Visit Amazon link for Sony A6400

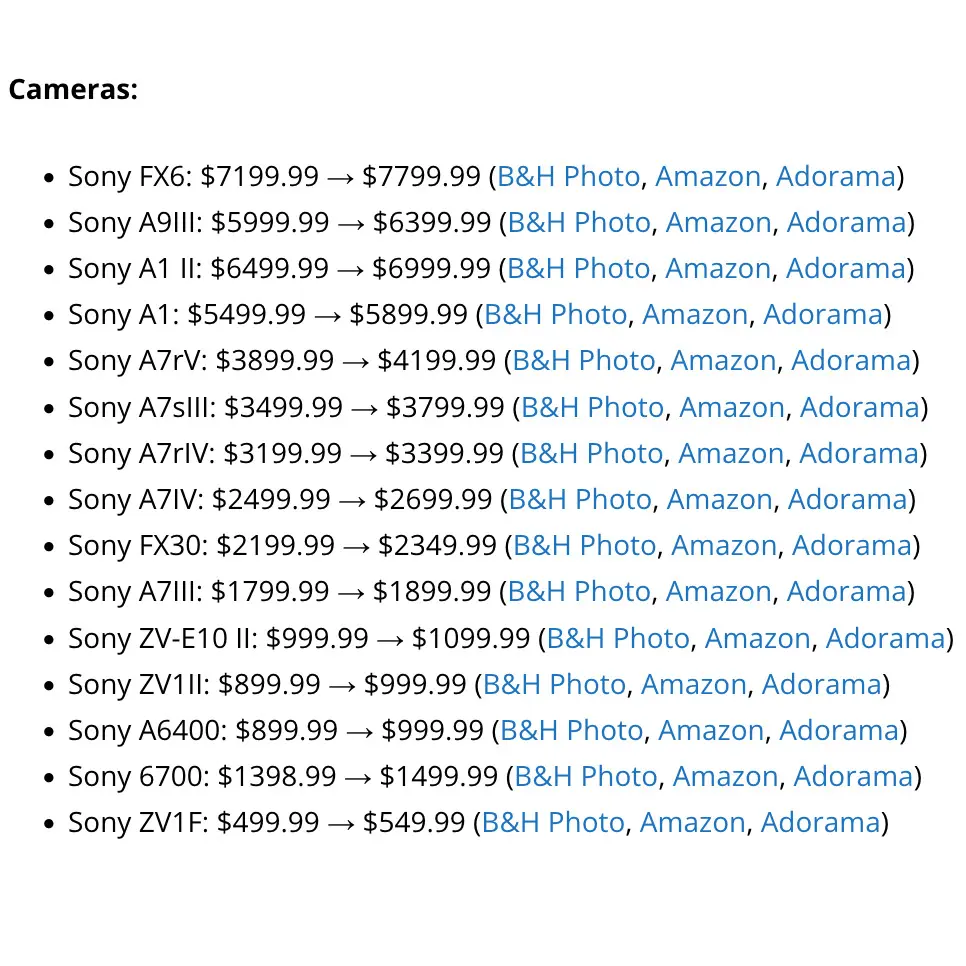coord(712,731)
